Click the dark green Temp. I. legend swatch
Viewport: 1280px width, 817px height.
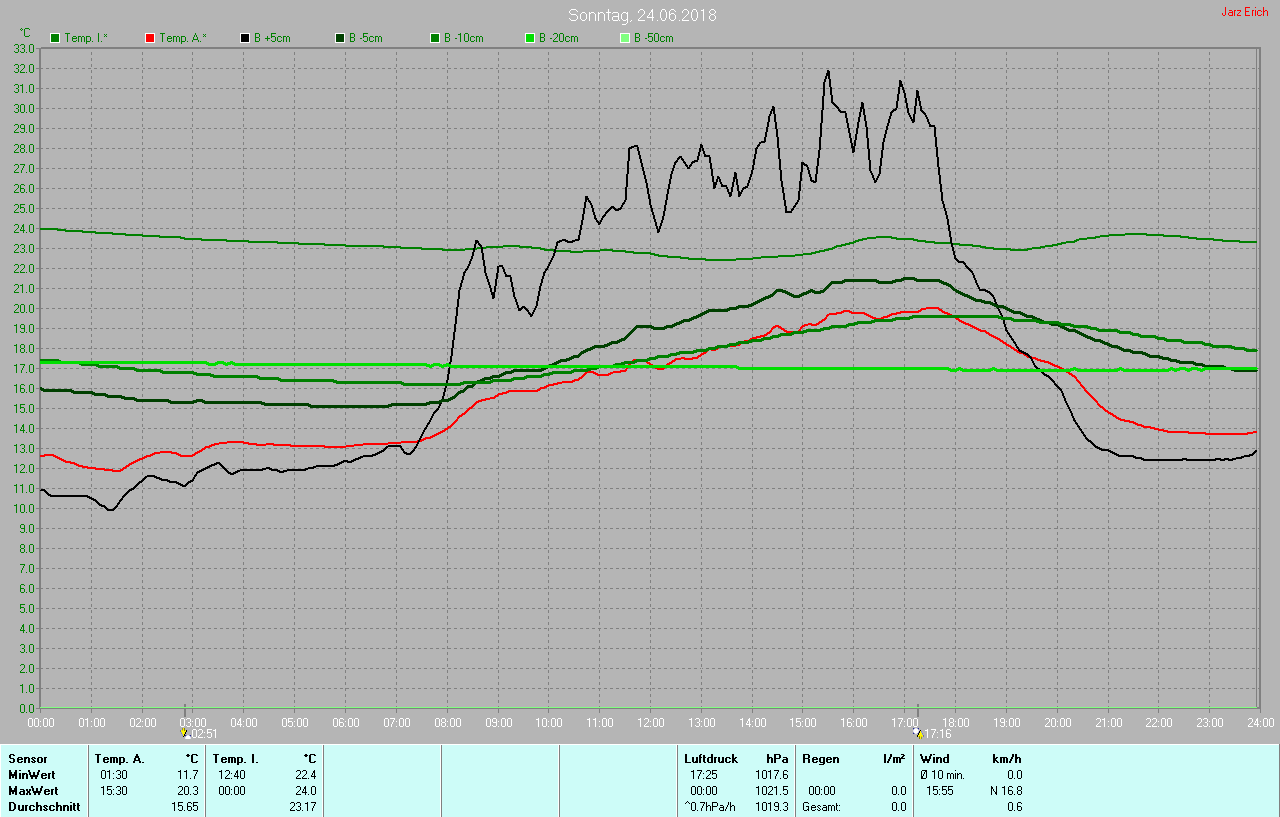pyautogui.click(x=55, y=38)
